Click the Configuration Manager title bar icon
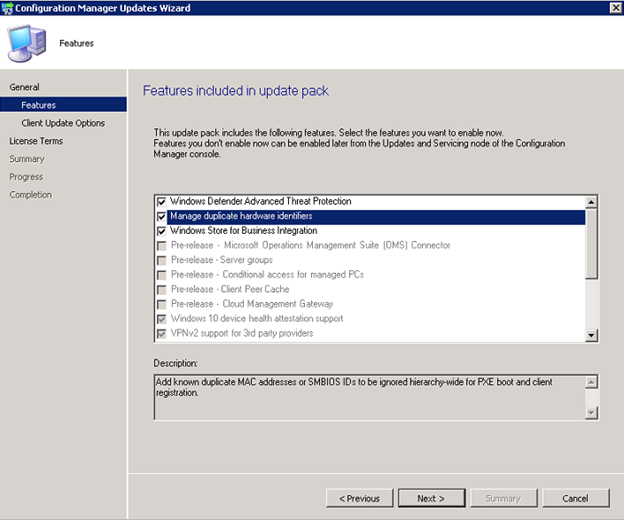Screen dimensions: 624x520 7,8
